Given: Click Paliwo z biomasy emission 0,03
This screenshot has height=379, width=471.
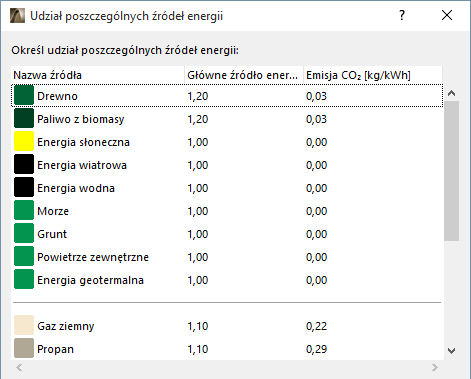Looking at the screenshot, I should pos(316,119).
